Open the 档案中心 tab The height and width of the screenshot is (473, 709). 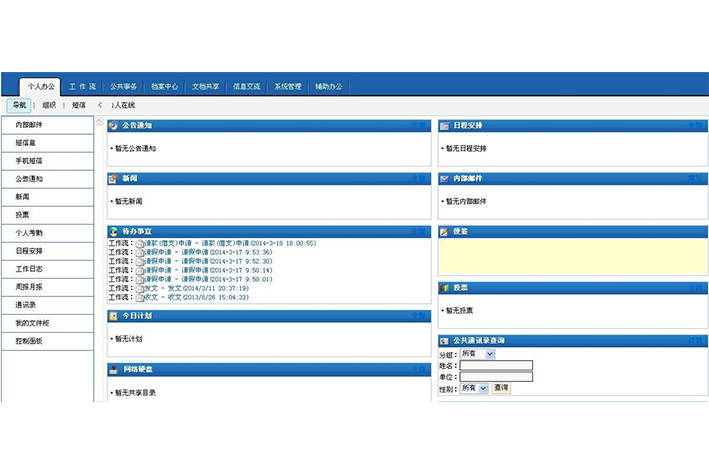click(x=164, y=86)
